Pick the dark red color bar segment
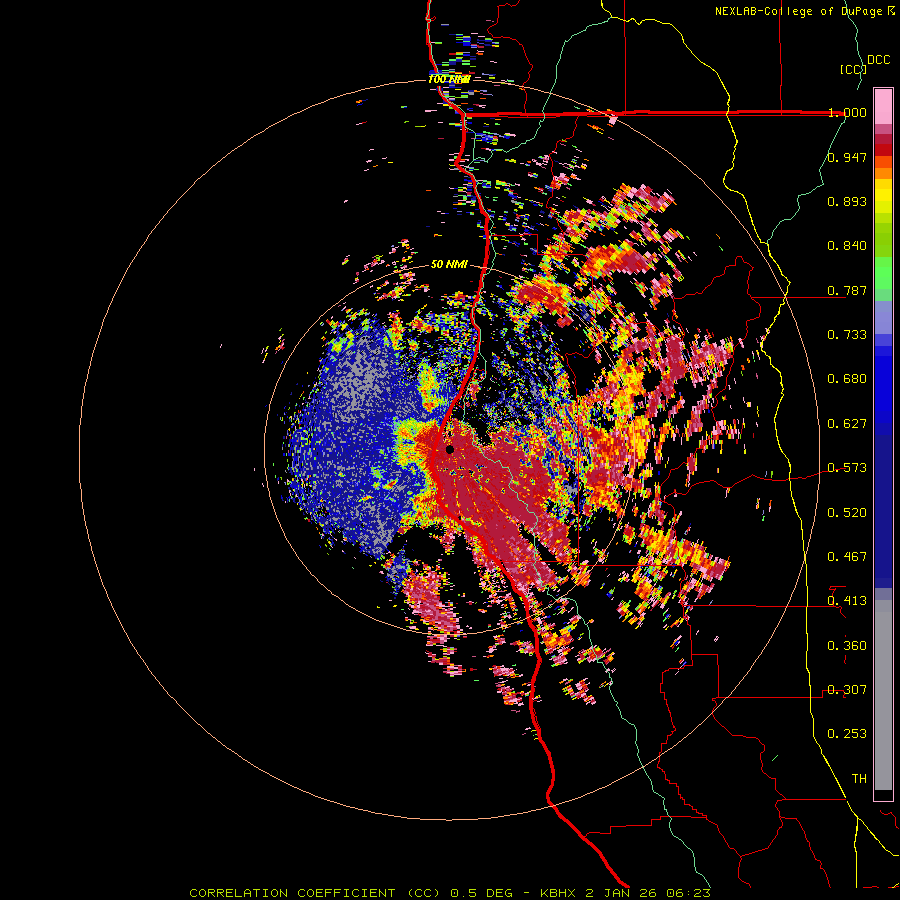The width and height of the screenshot is (900, 900). [x=883, y=139]
